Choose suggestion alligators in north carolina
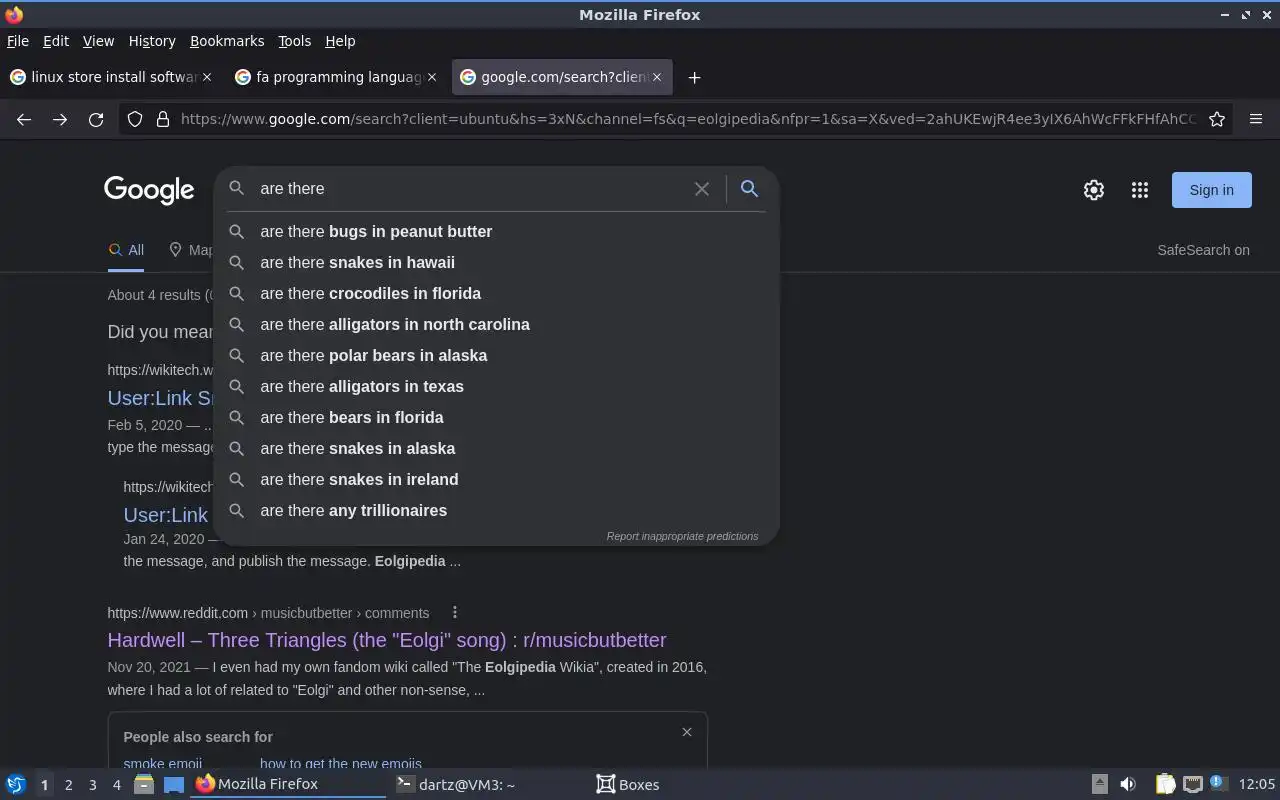Viewport: 1280px width, 800px height. (496, 324)
